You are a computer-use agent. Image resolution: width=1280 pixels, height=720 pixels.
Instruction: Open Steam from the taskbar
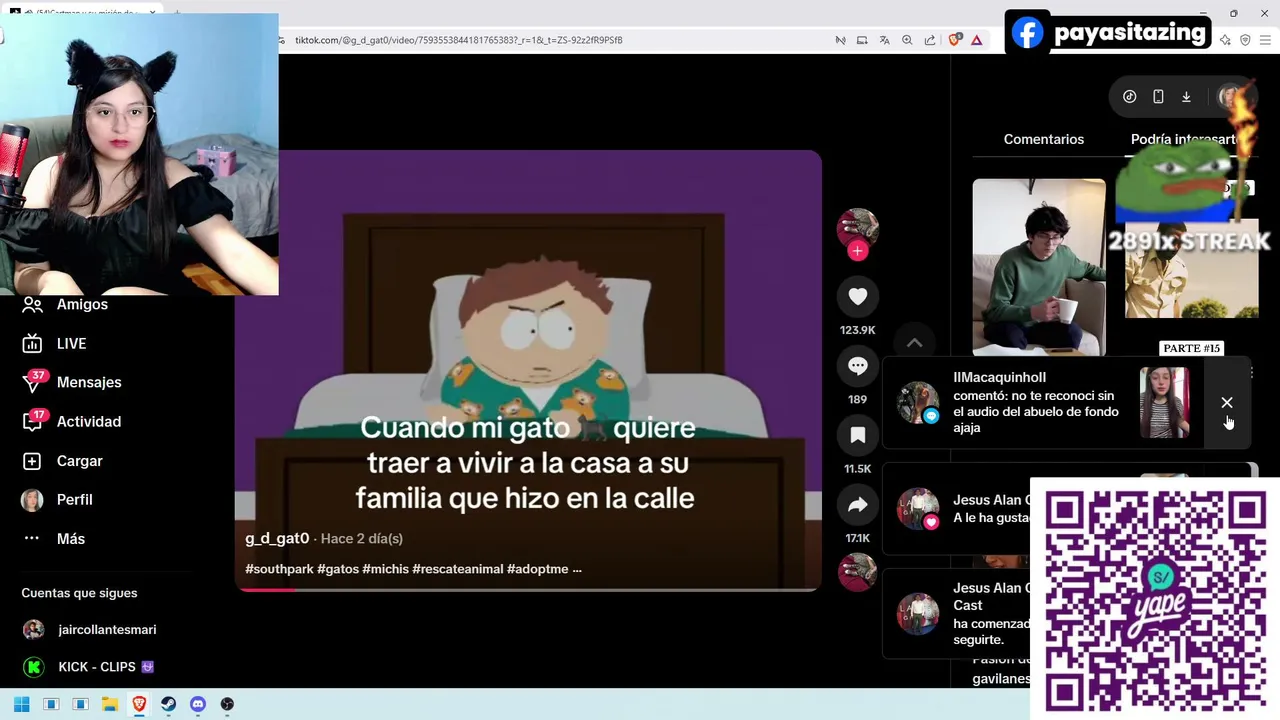click(168, 704)
